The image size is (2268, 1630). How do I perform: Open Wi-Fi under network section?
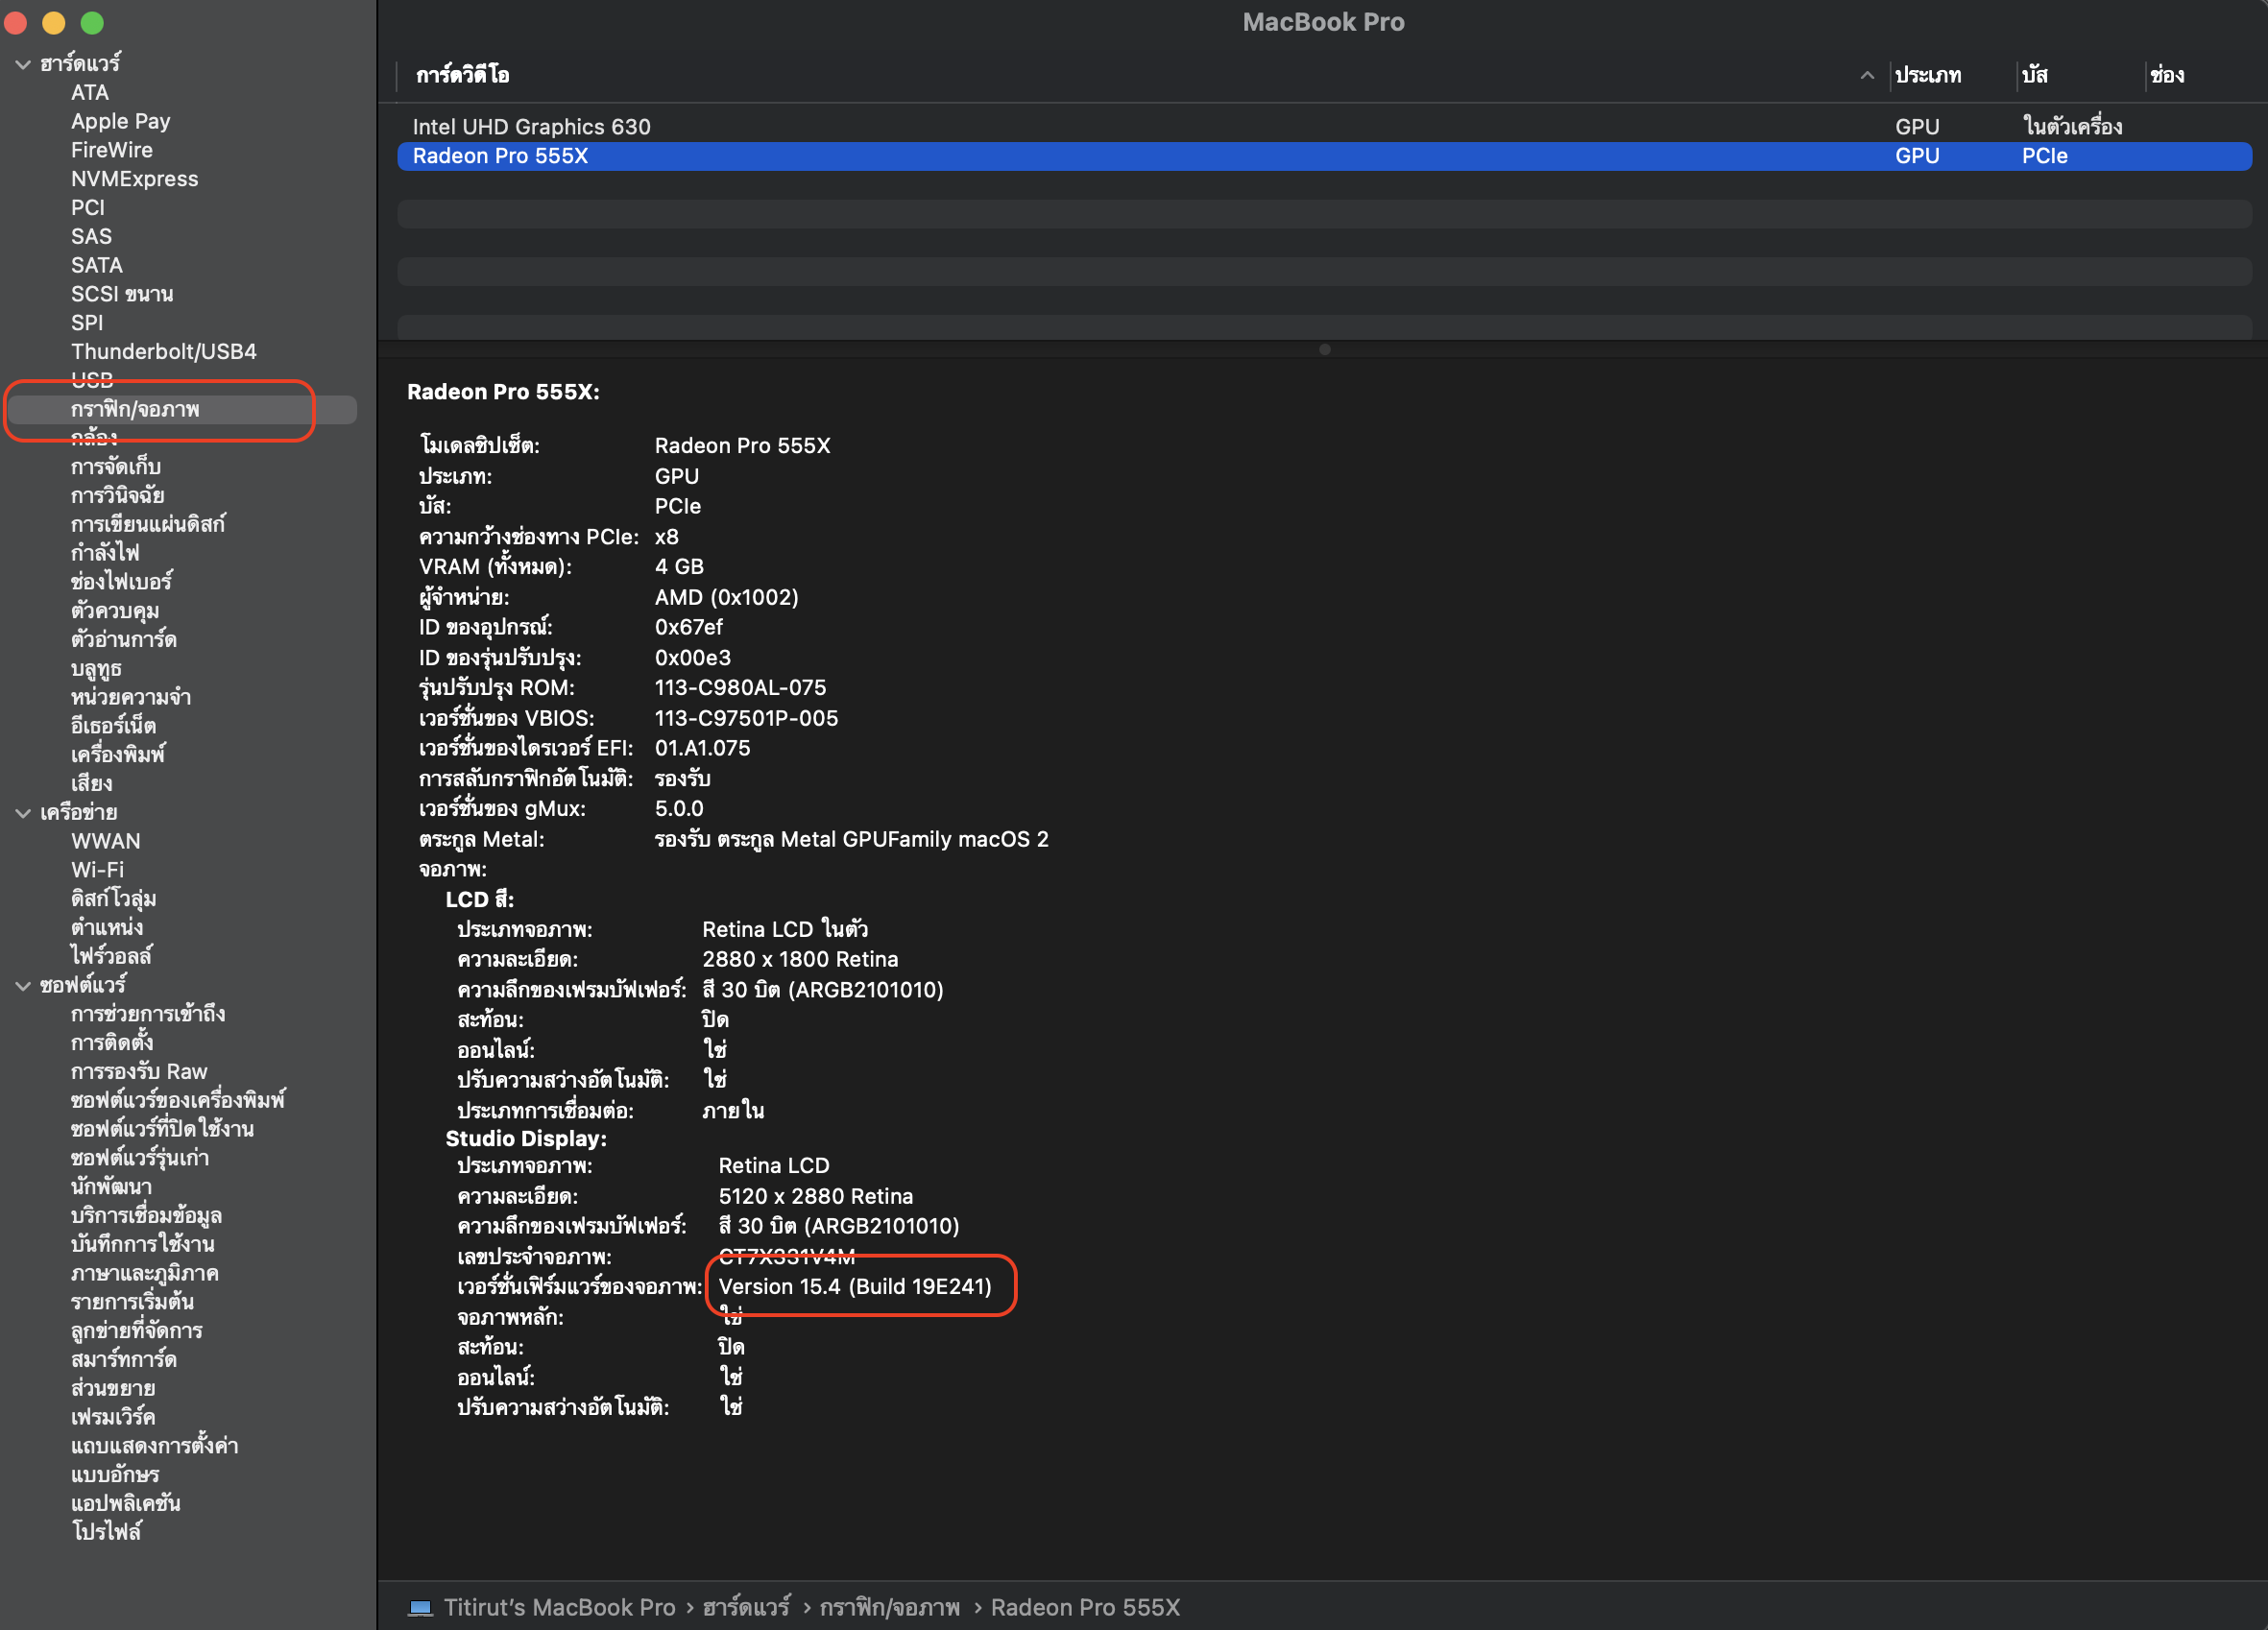click(97, 870)
